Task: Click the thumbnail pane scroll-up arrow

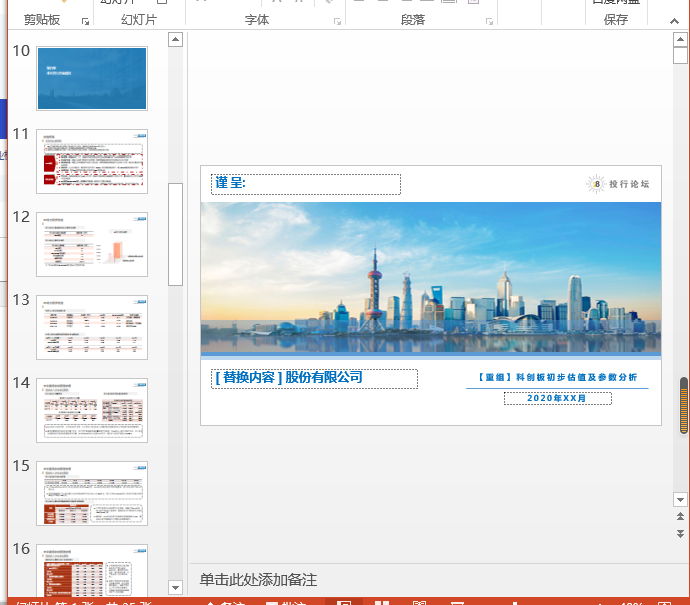Action: (176, 40)
